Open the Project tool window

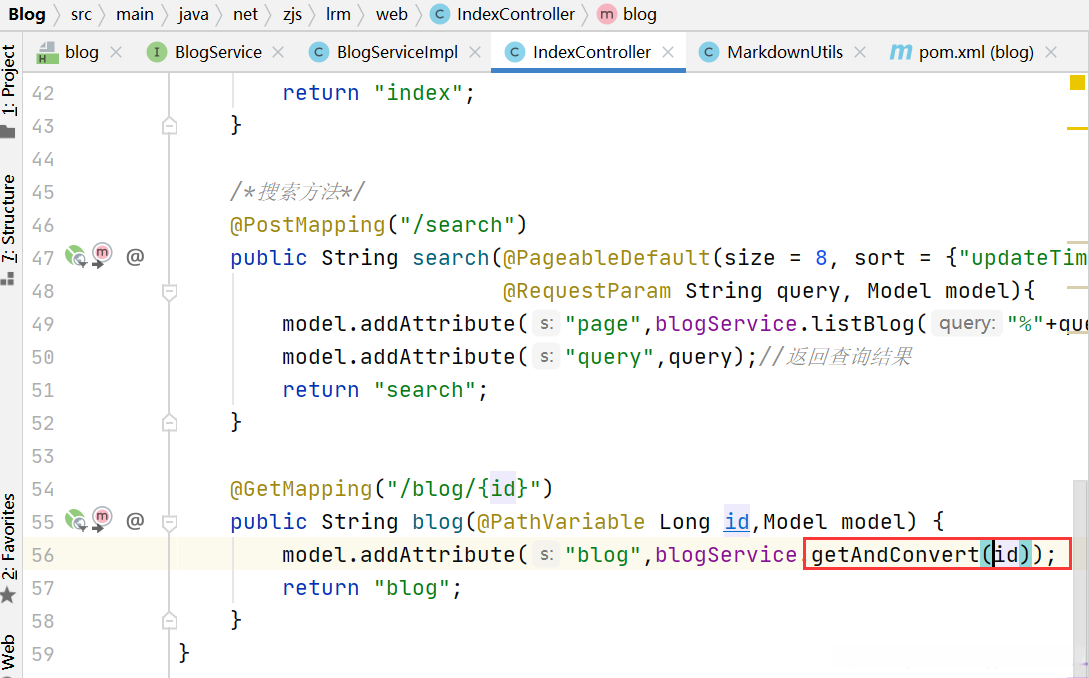(x=8, y=89)
